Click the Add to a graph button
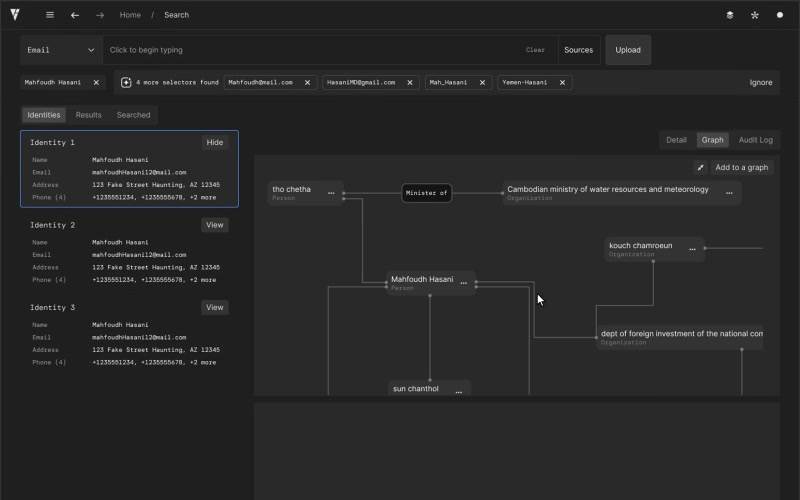 coord(741,167)
